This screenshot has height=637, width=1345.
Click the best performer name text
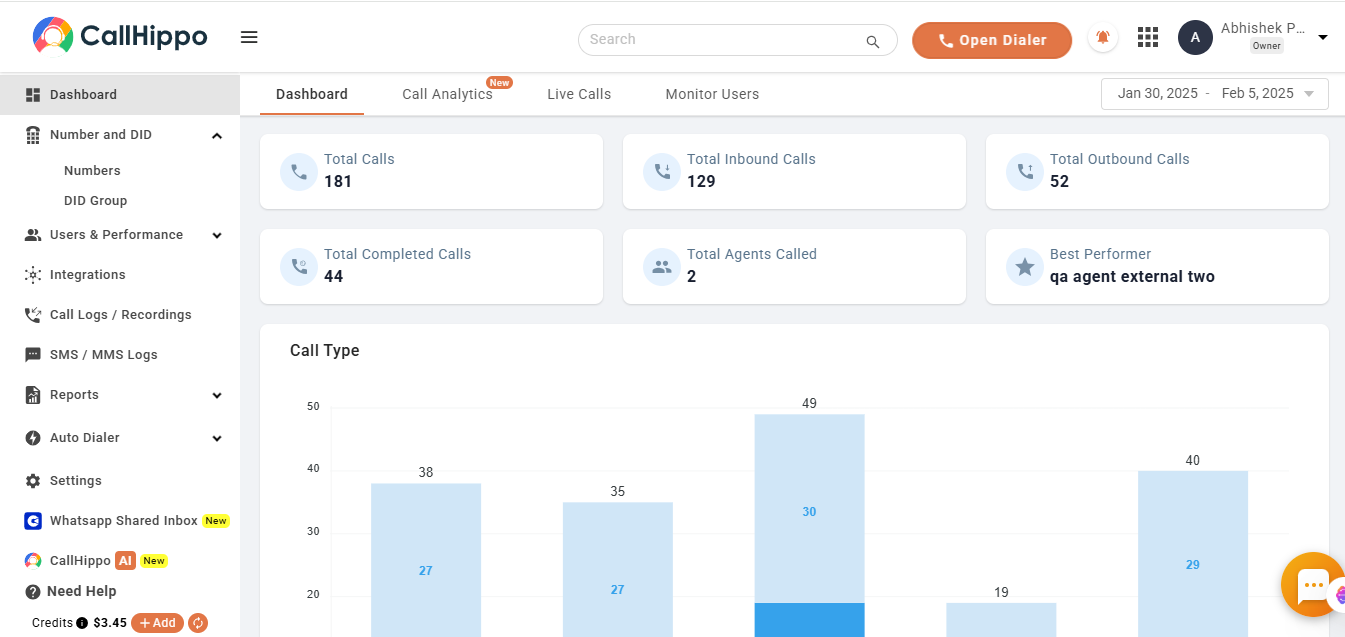1132,277
